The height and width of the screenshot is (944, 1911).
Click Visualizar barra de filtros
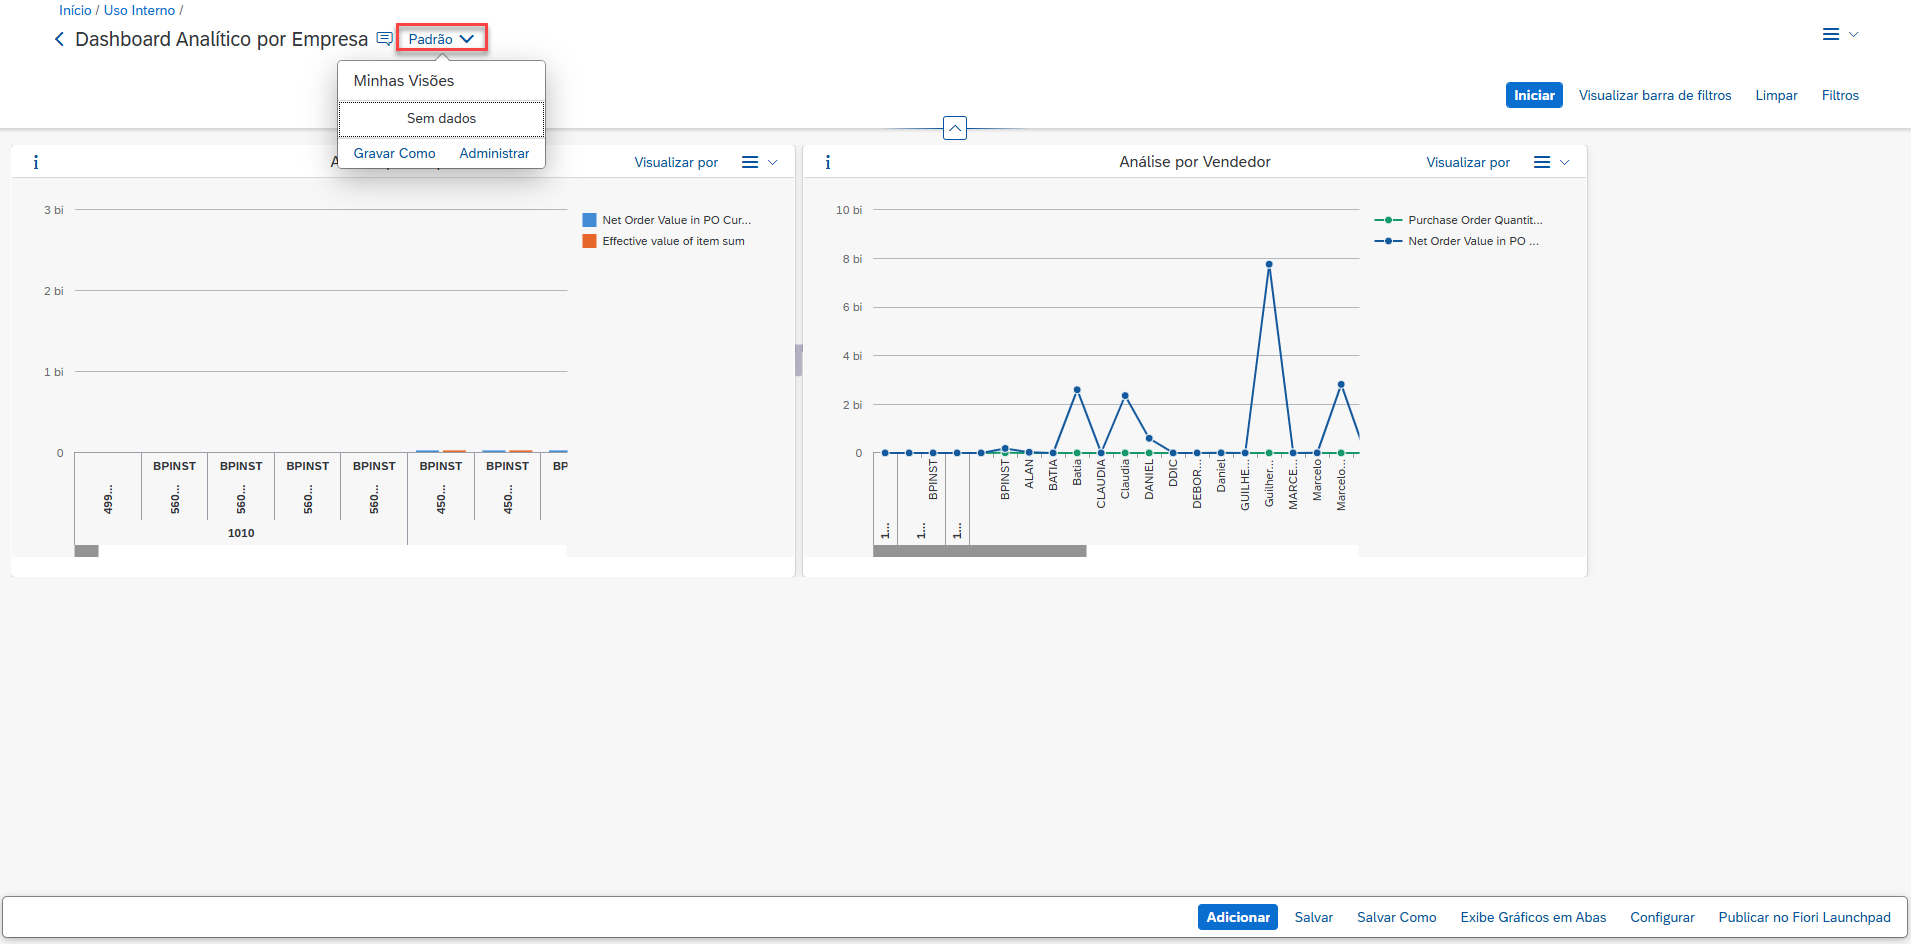[x=1654, y=95]
